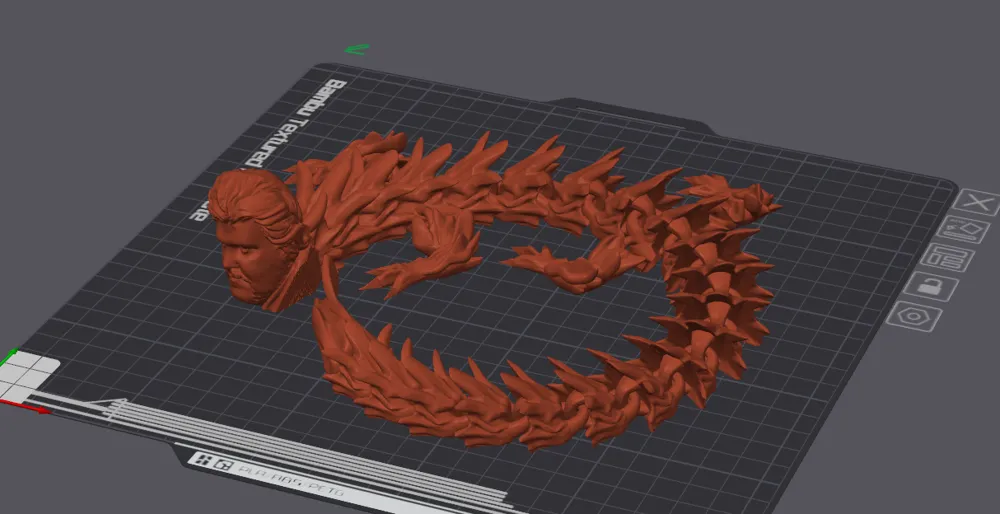Click the green arrow above the plate
Image resolution: width=1000 pixels, height=514 pixels.
tap(356, 49)
